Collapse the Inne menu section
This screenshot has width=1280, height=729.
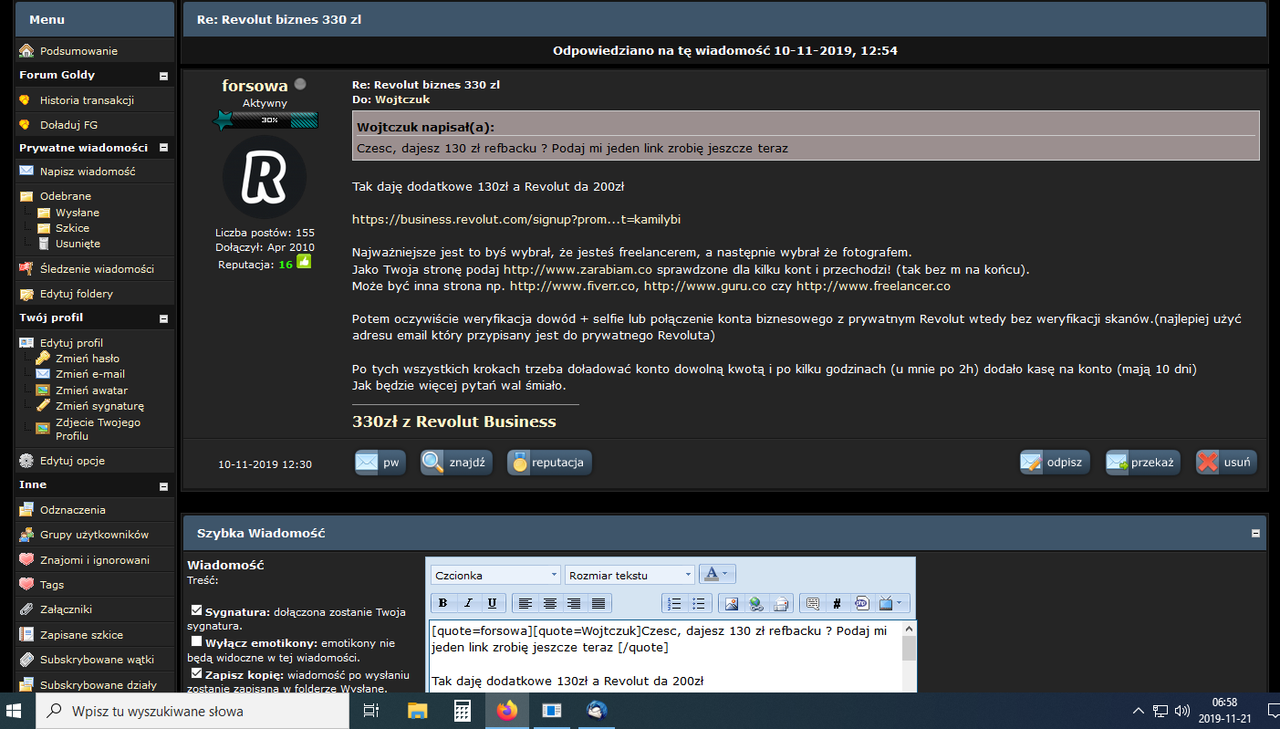click(164, 486)
